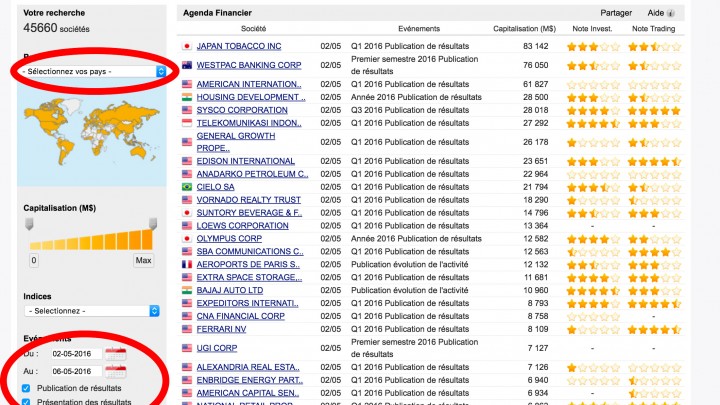
Task: Open AMERICAN INTERNATION.. link
Action: pyautogui.click(x=249, y=84)
